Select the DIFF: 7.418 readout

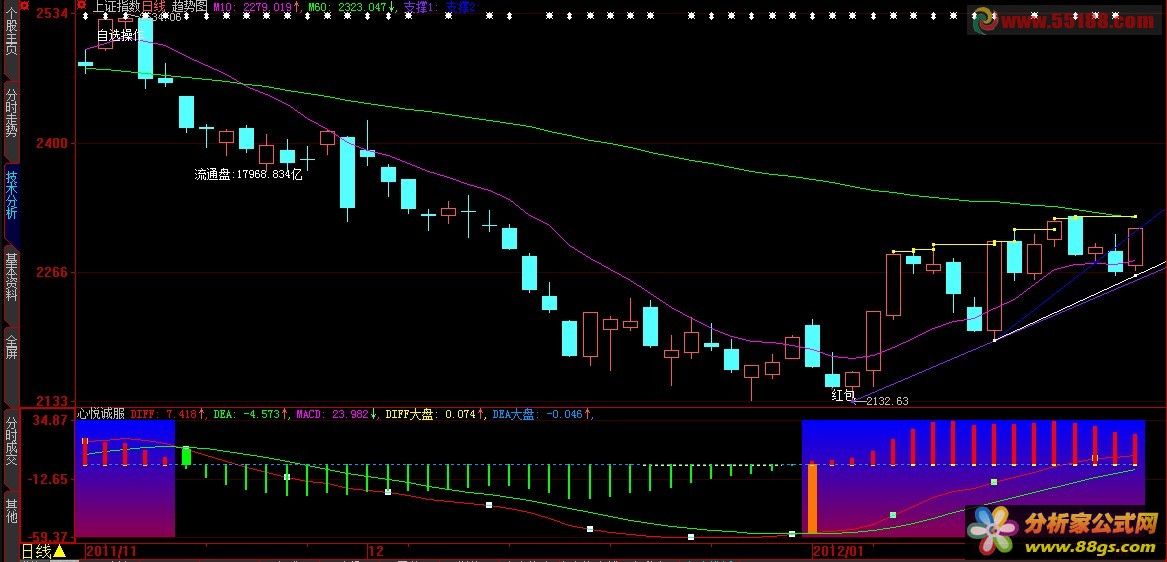coord(169,414)
